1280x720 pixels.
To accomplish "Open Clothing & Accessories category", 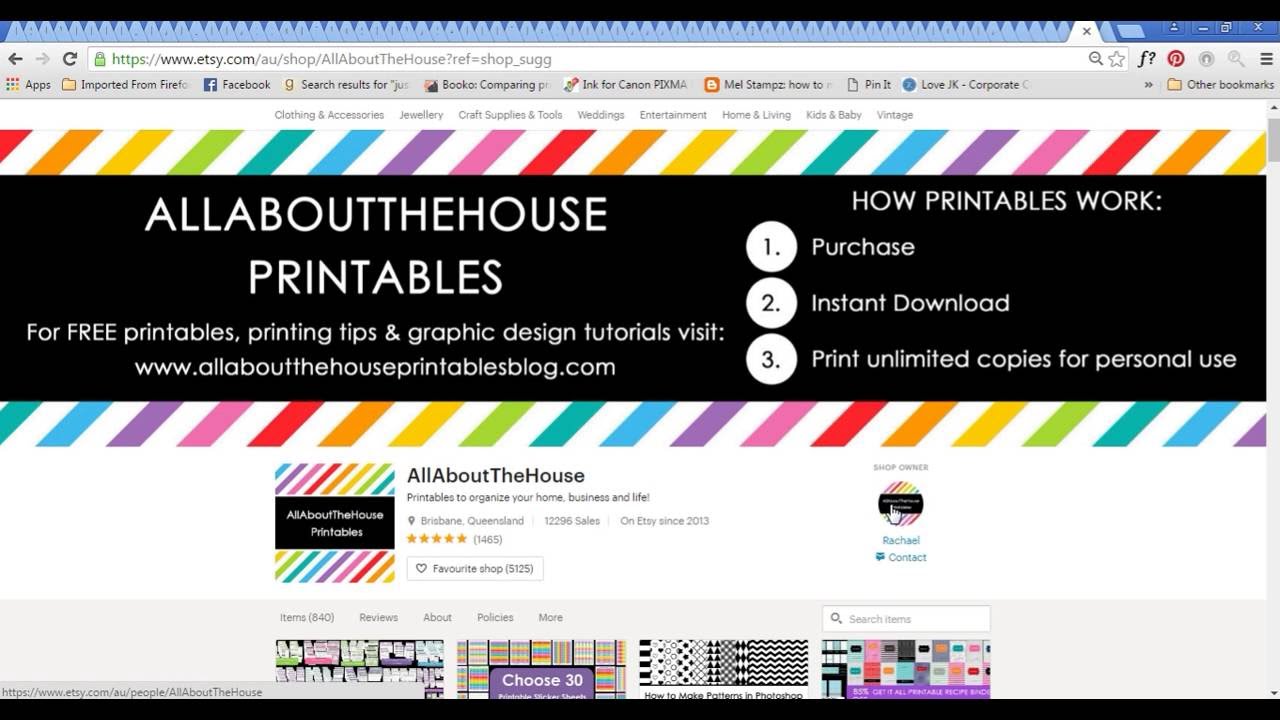I will (329, 115).
